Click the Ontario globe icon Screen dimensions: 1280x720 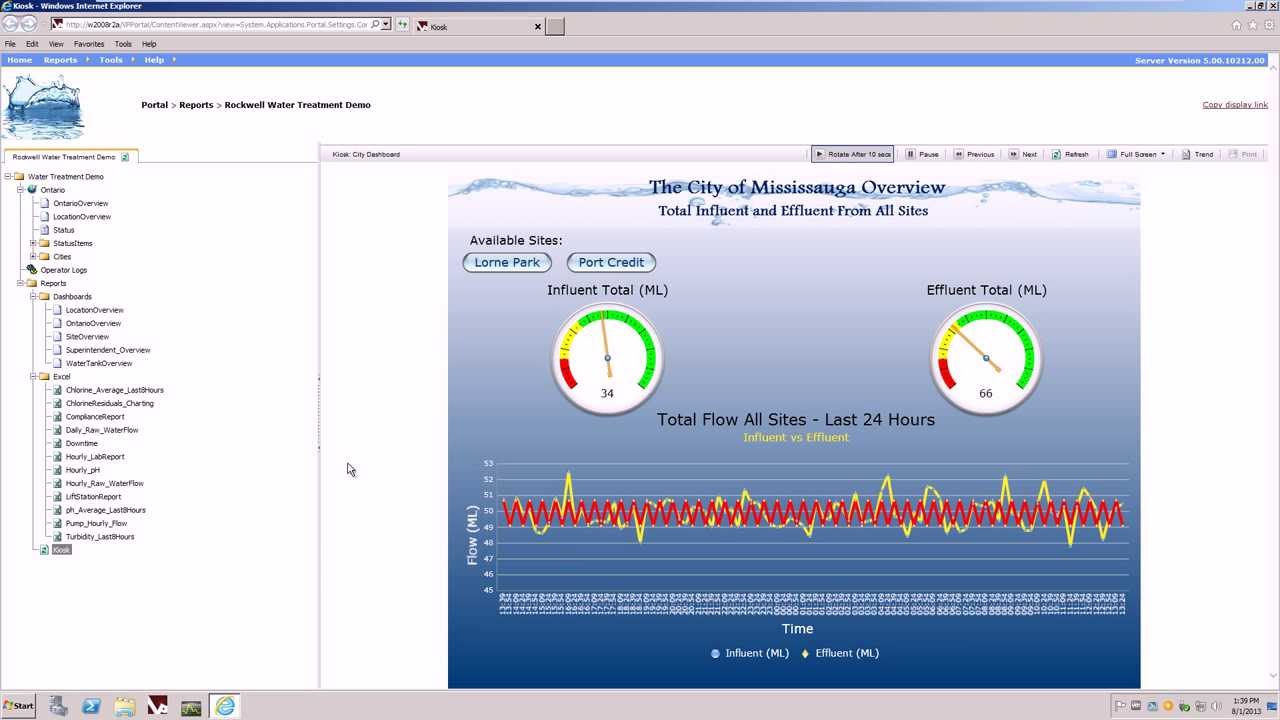pos(32,190)
